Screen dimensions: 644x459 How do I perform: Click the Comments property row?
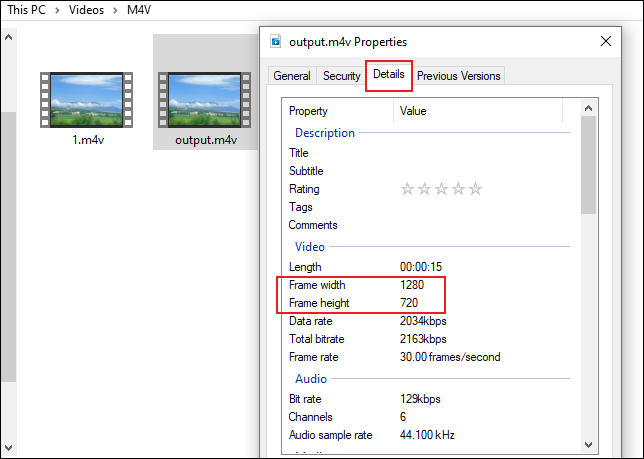pos(429,225)
